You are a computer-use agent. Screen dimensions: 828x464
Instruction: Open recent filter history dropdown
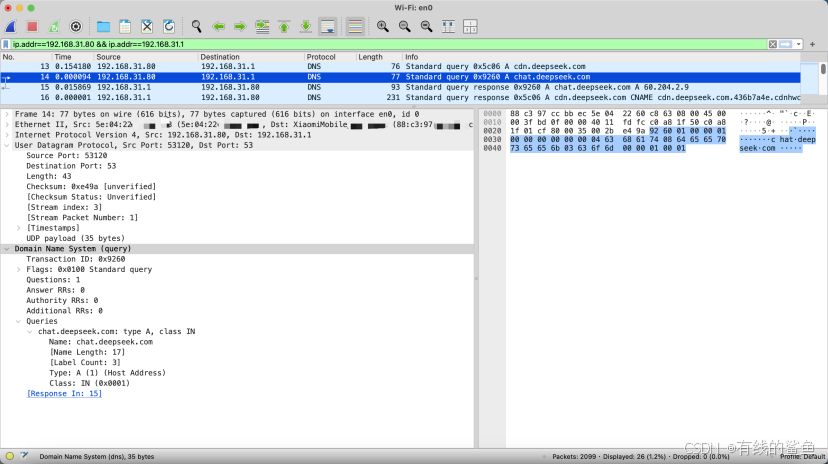tap(798, 44)
